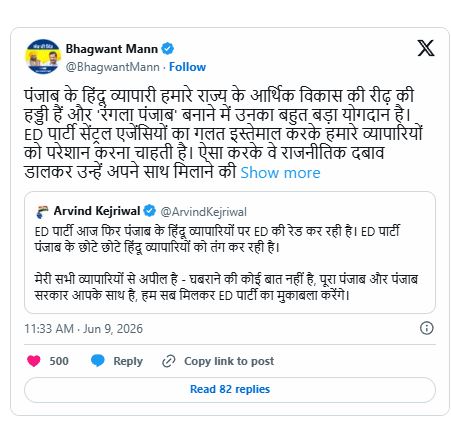The height and width of the screenshot is (431, 451).
Task: Click Arvind Kejriwal's small avatar
Action: coord(42,212)
